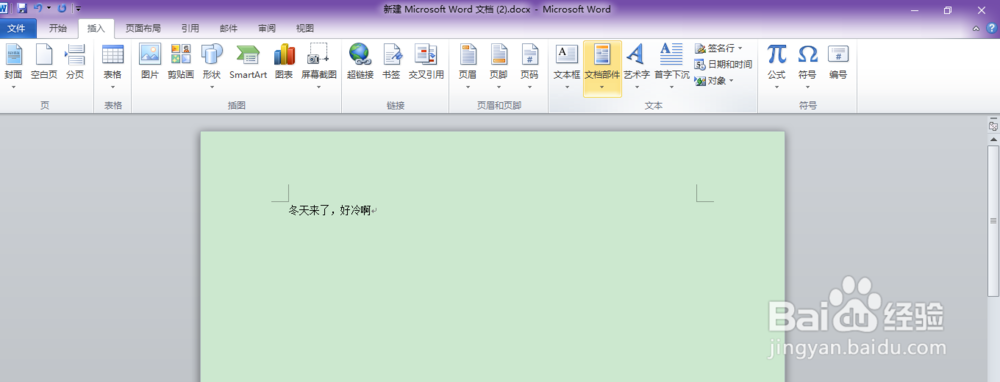Screen dimensions: 1000x382
Task: Open Word help question mark
Action: click(x=992, y=28)
